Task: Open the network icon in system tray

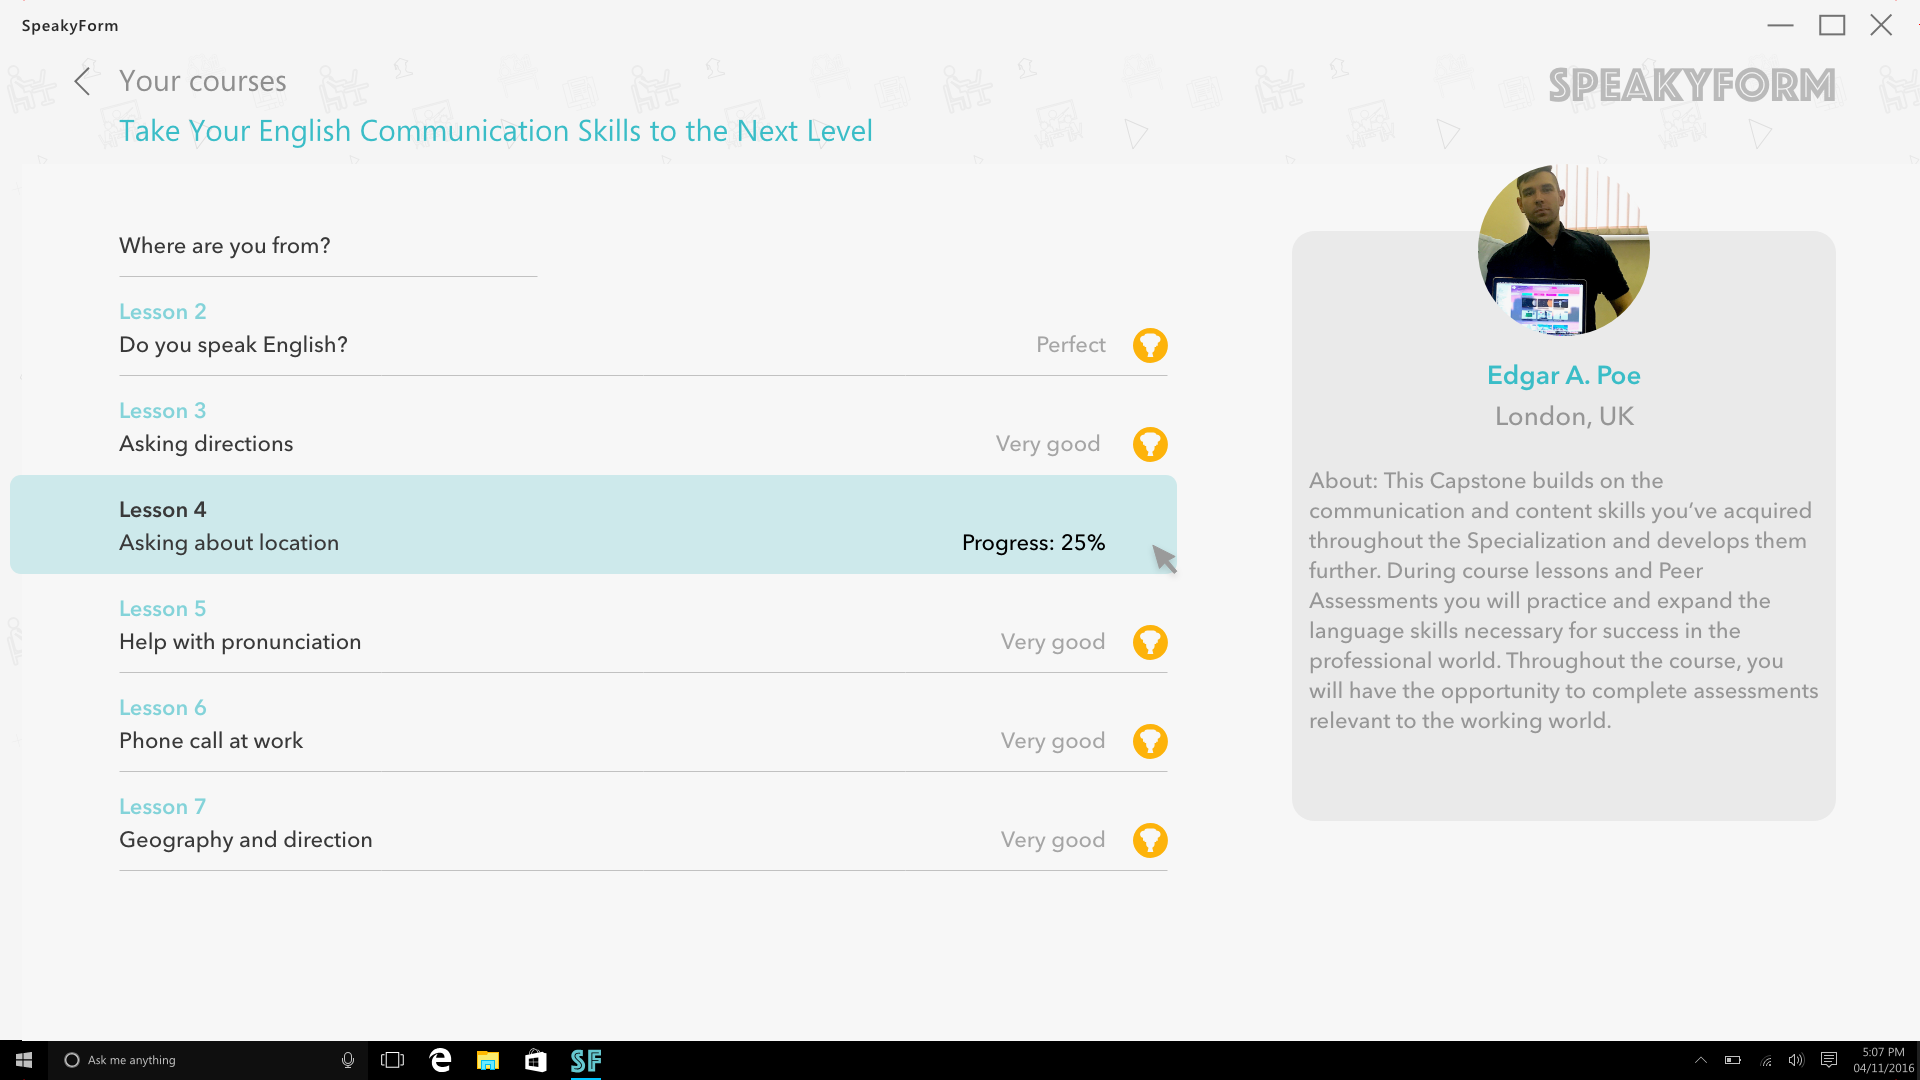Action: click(1766, 1060)
